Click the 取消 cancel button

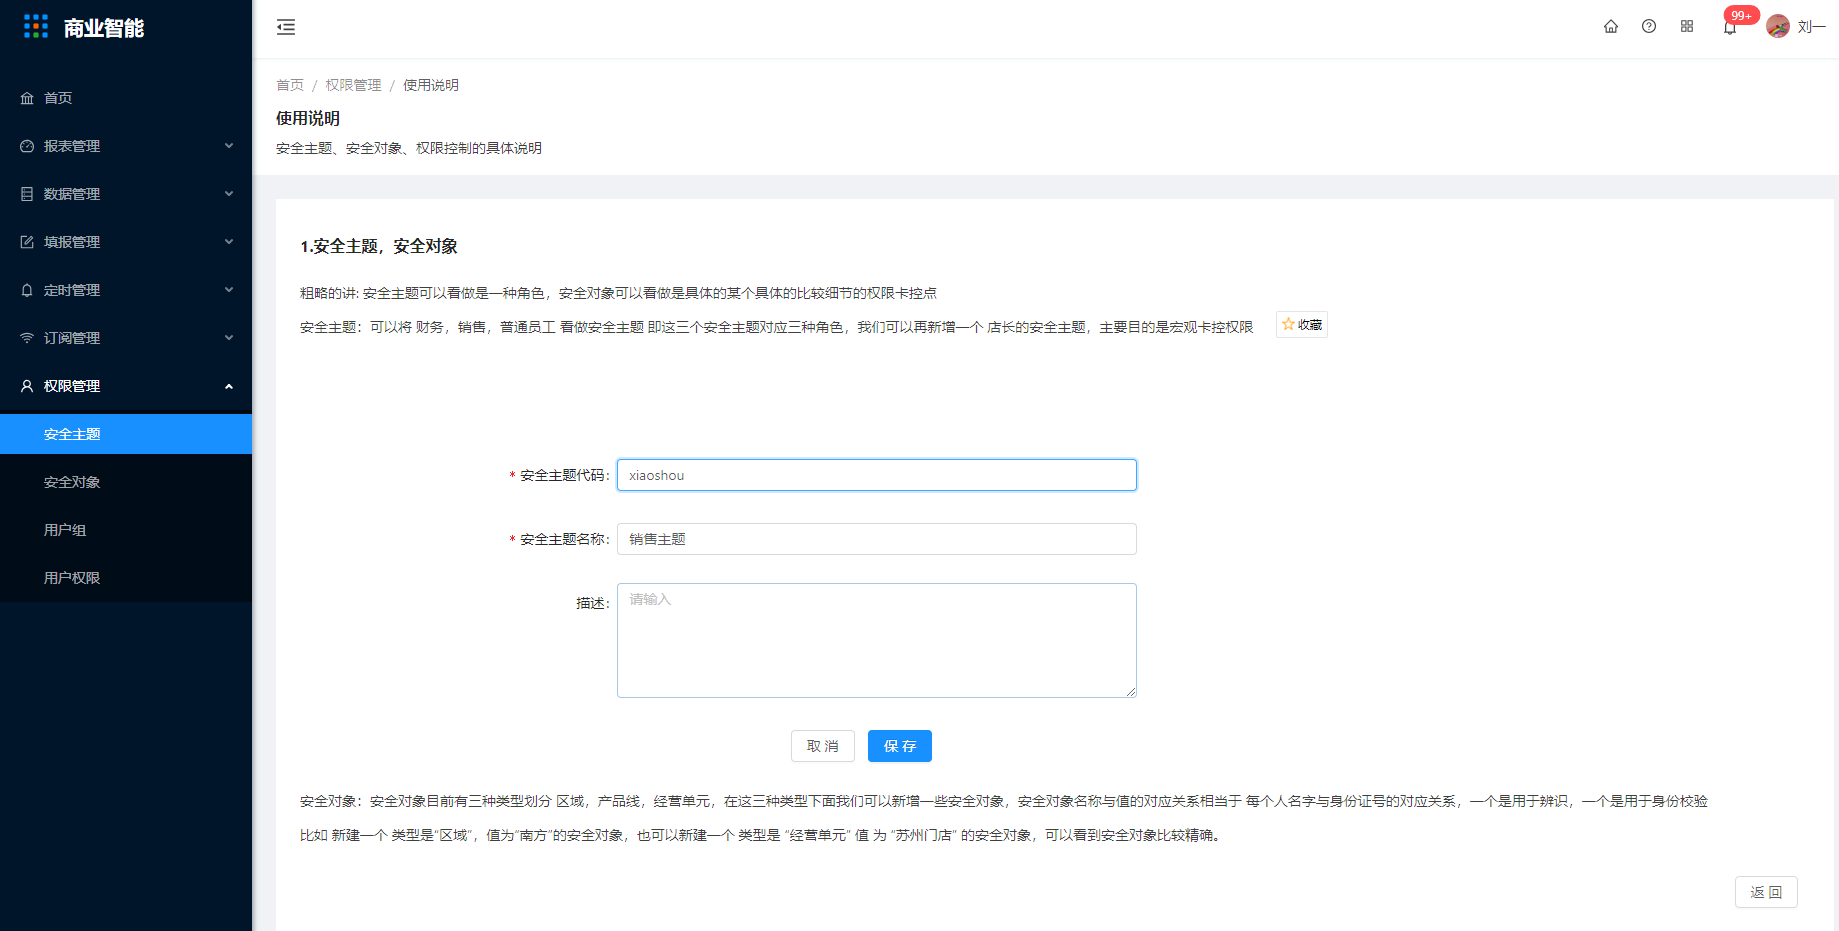[823, 746]
